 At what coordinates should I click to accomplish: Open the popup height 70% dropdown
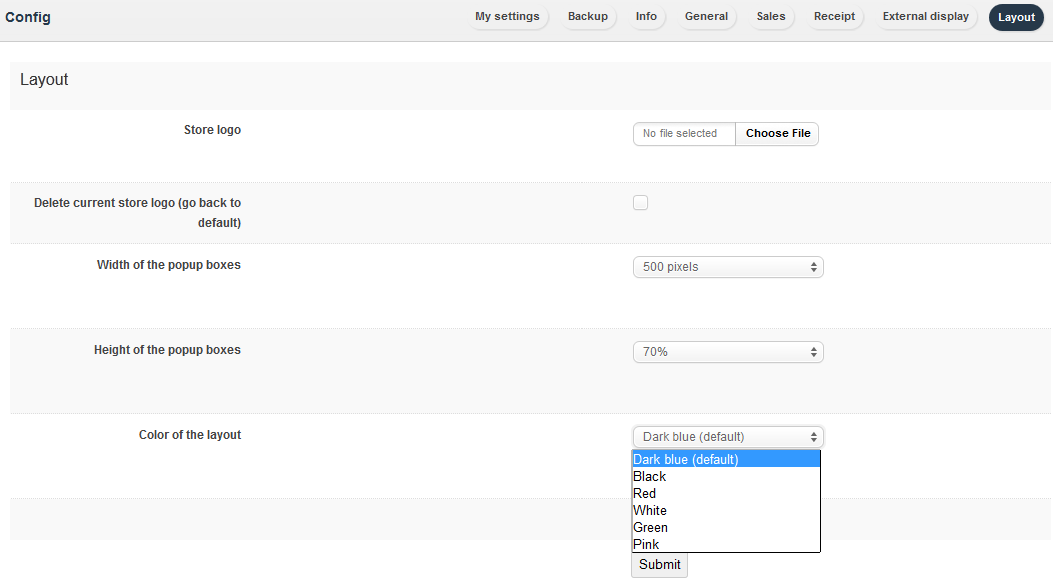point(728,352)
